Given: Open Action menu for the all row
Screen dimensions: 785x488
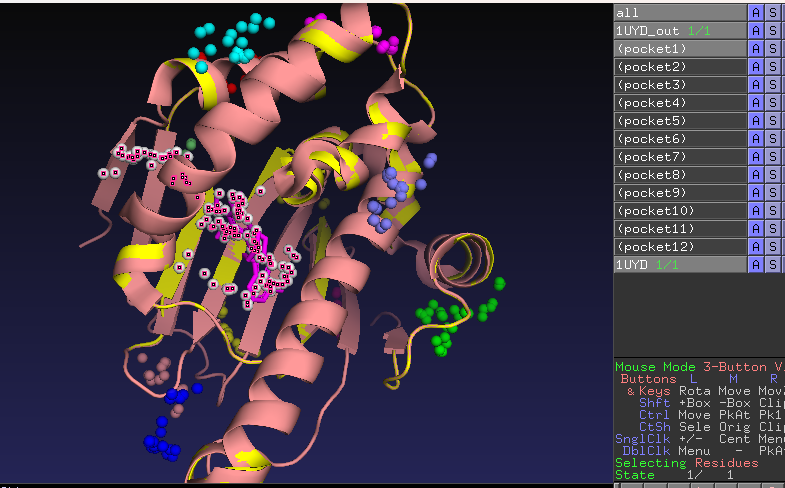Looking at the screenshot, I should pos(757,12).
